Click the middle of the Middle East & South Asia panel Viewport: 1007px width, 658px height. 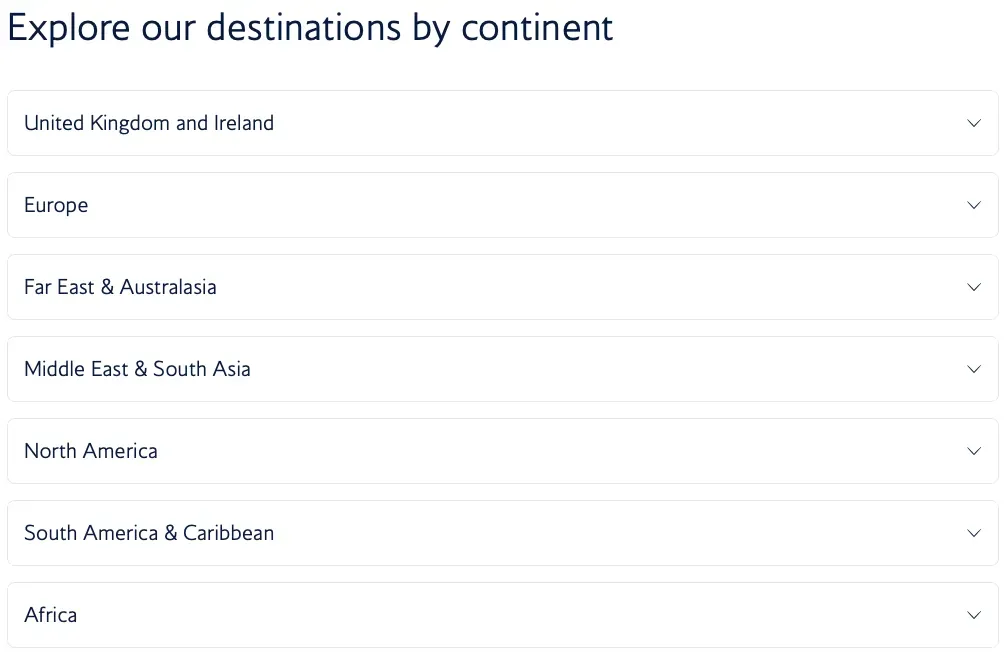pos(503,369)
